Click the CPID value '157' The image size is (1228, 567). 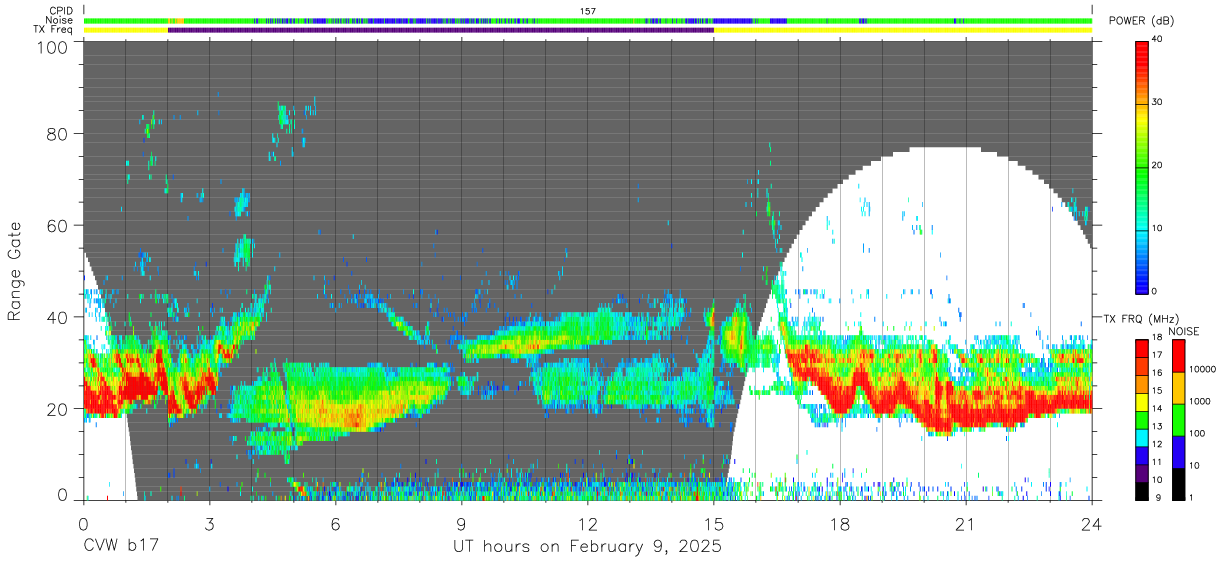click(x=588, y=10)
